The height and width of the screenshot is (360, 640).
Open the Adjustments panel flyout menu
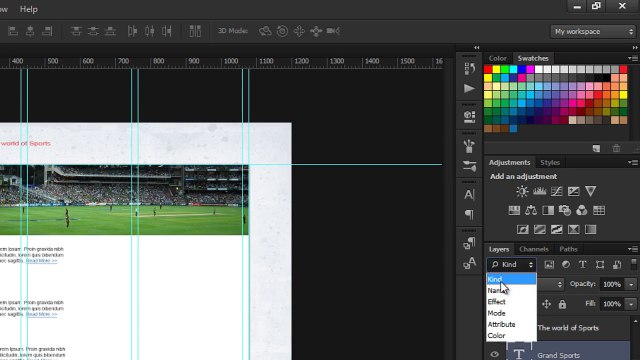[633, 162]
